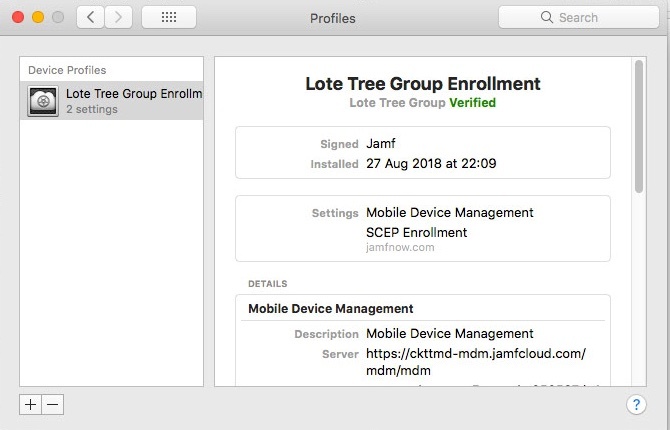Click 'Mobile Device Management' in the Settings box
The image size is (670, 430).
(x=450, y=212)
